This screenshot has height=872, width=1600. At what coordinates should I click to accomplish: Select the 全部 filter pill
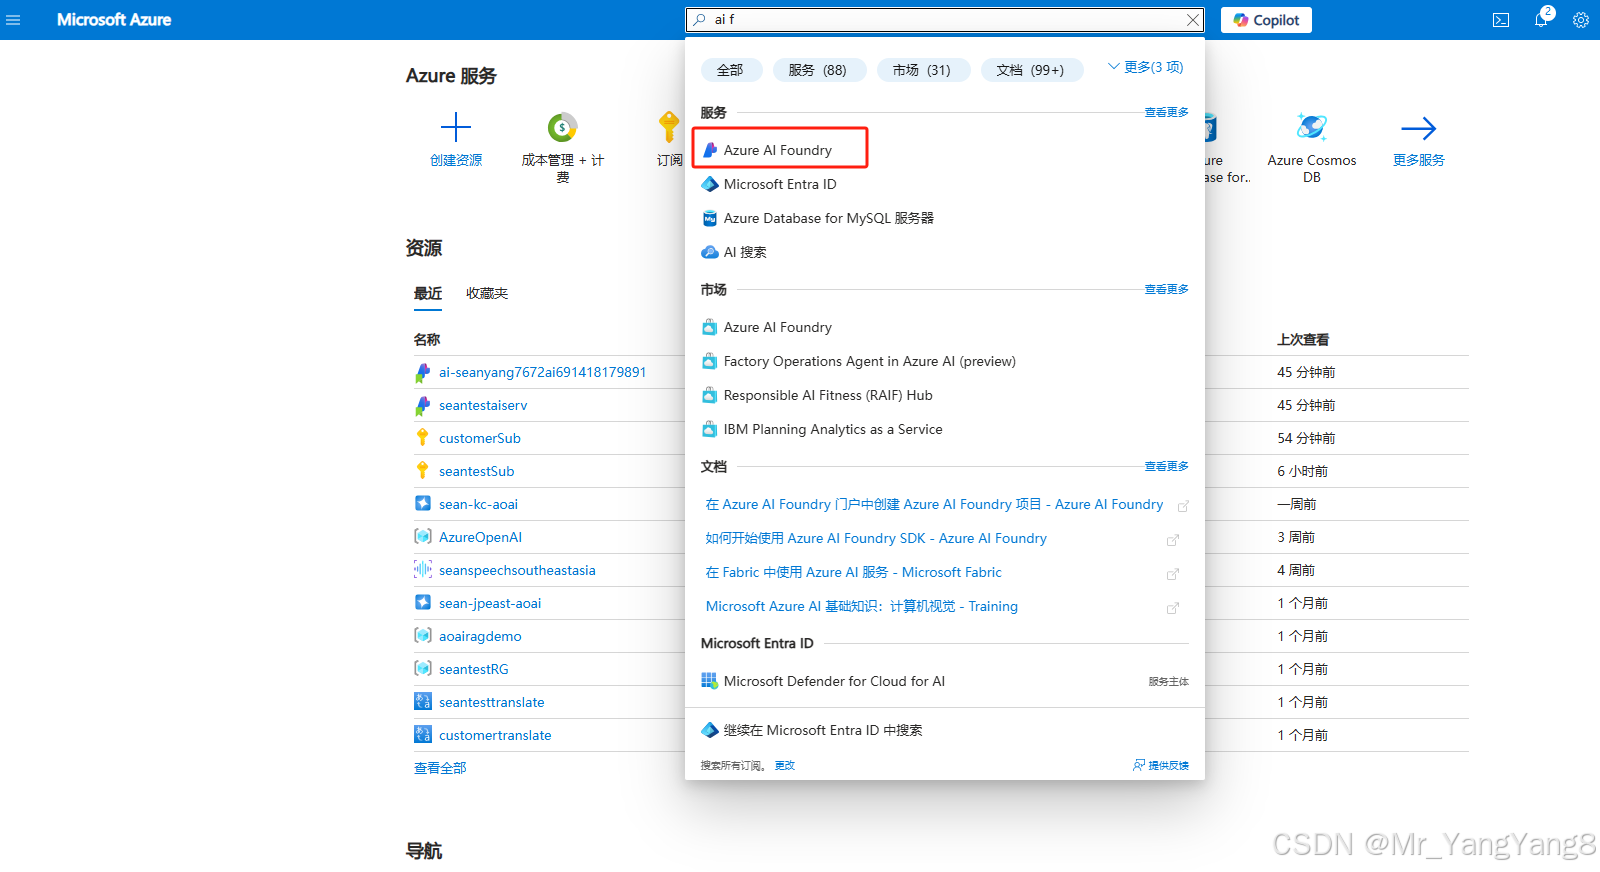coord(730,70)
